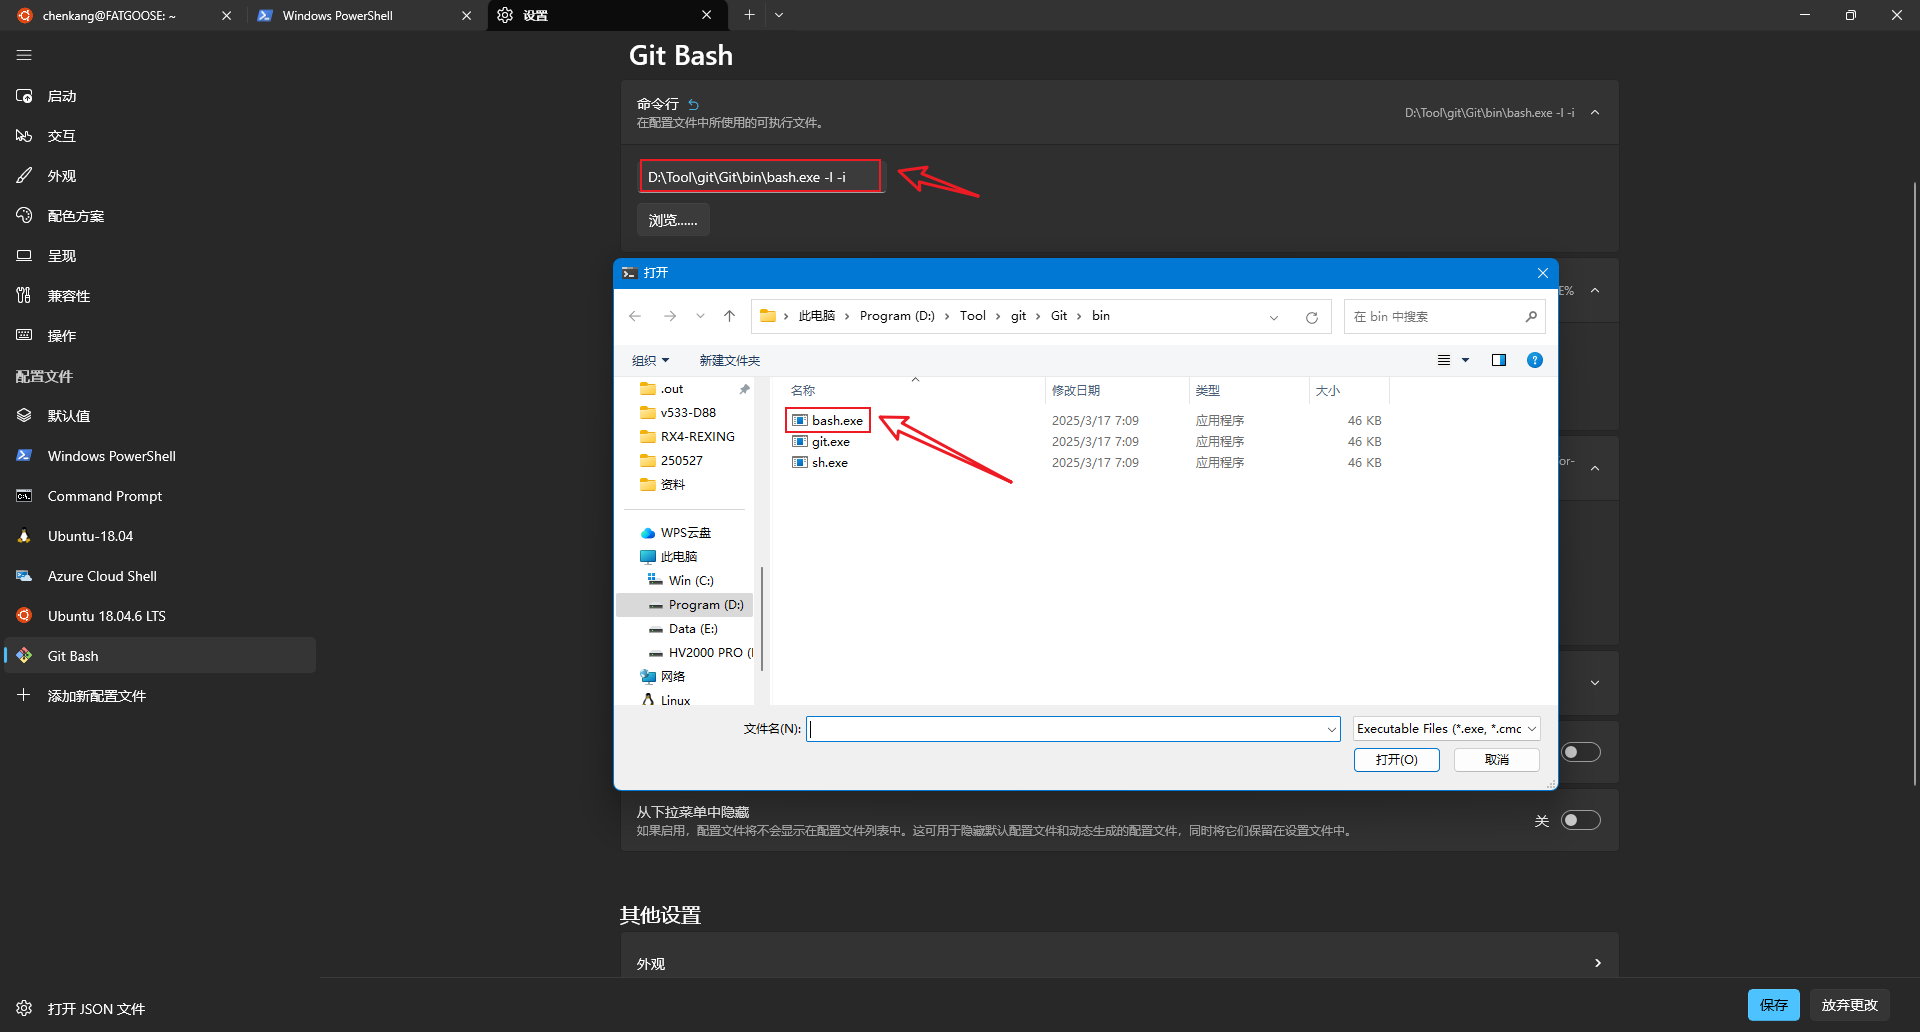The image size is (1920, 1032).
Task: Click the 浏览 browse button
Action: point(673,220)
